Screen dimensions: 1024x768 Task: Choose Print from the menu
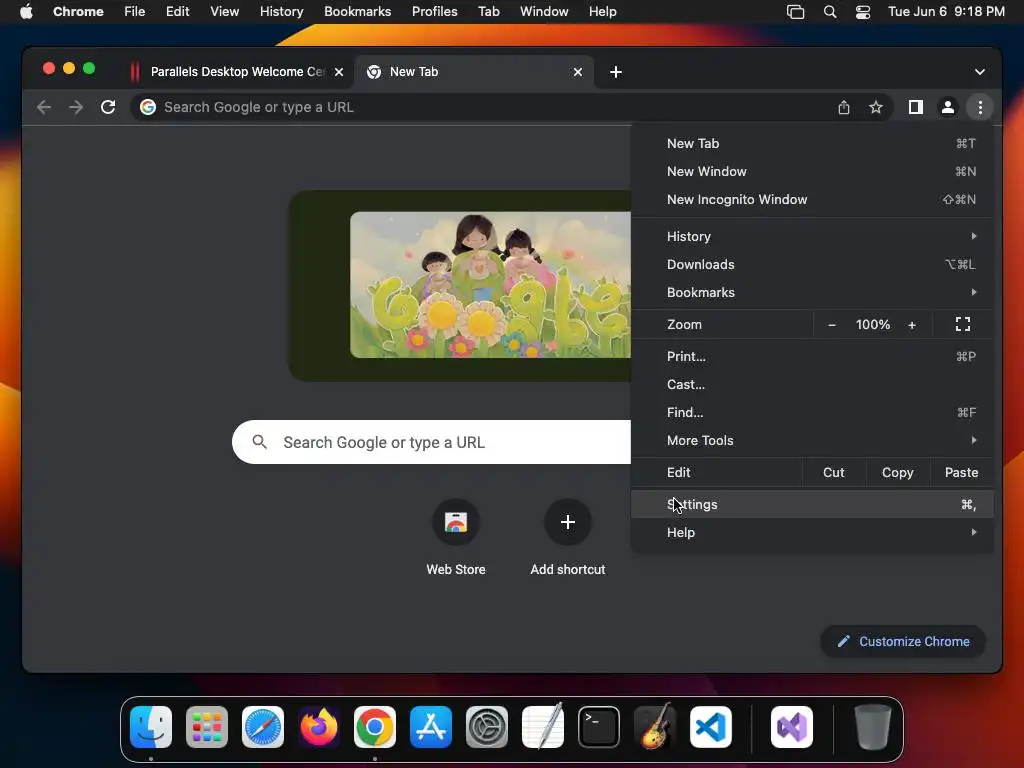point(812,357)
